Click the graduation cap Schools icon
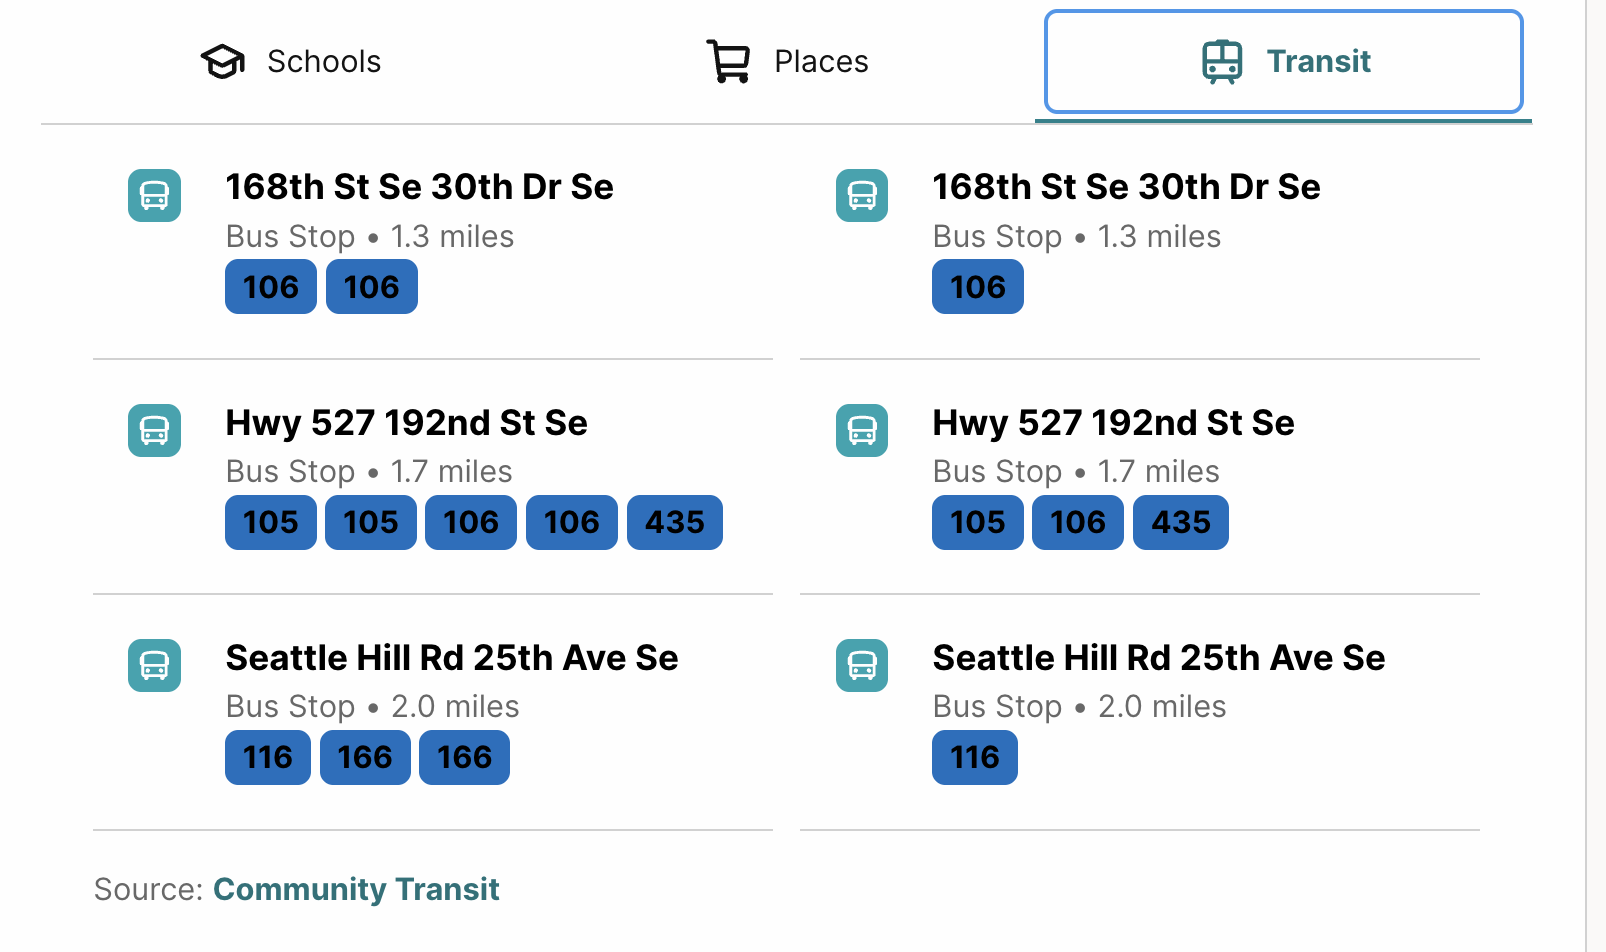 pos(223,62)
